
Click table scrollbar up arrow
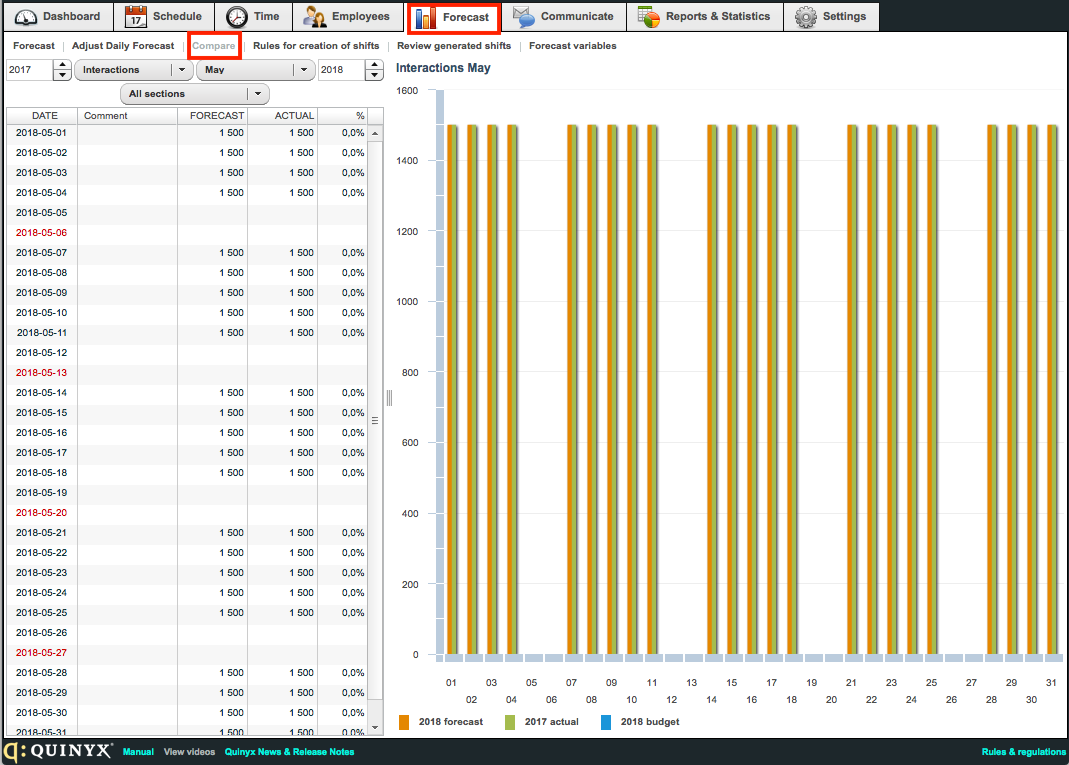pos(375,134)
